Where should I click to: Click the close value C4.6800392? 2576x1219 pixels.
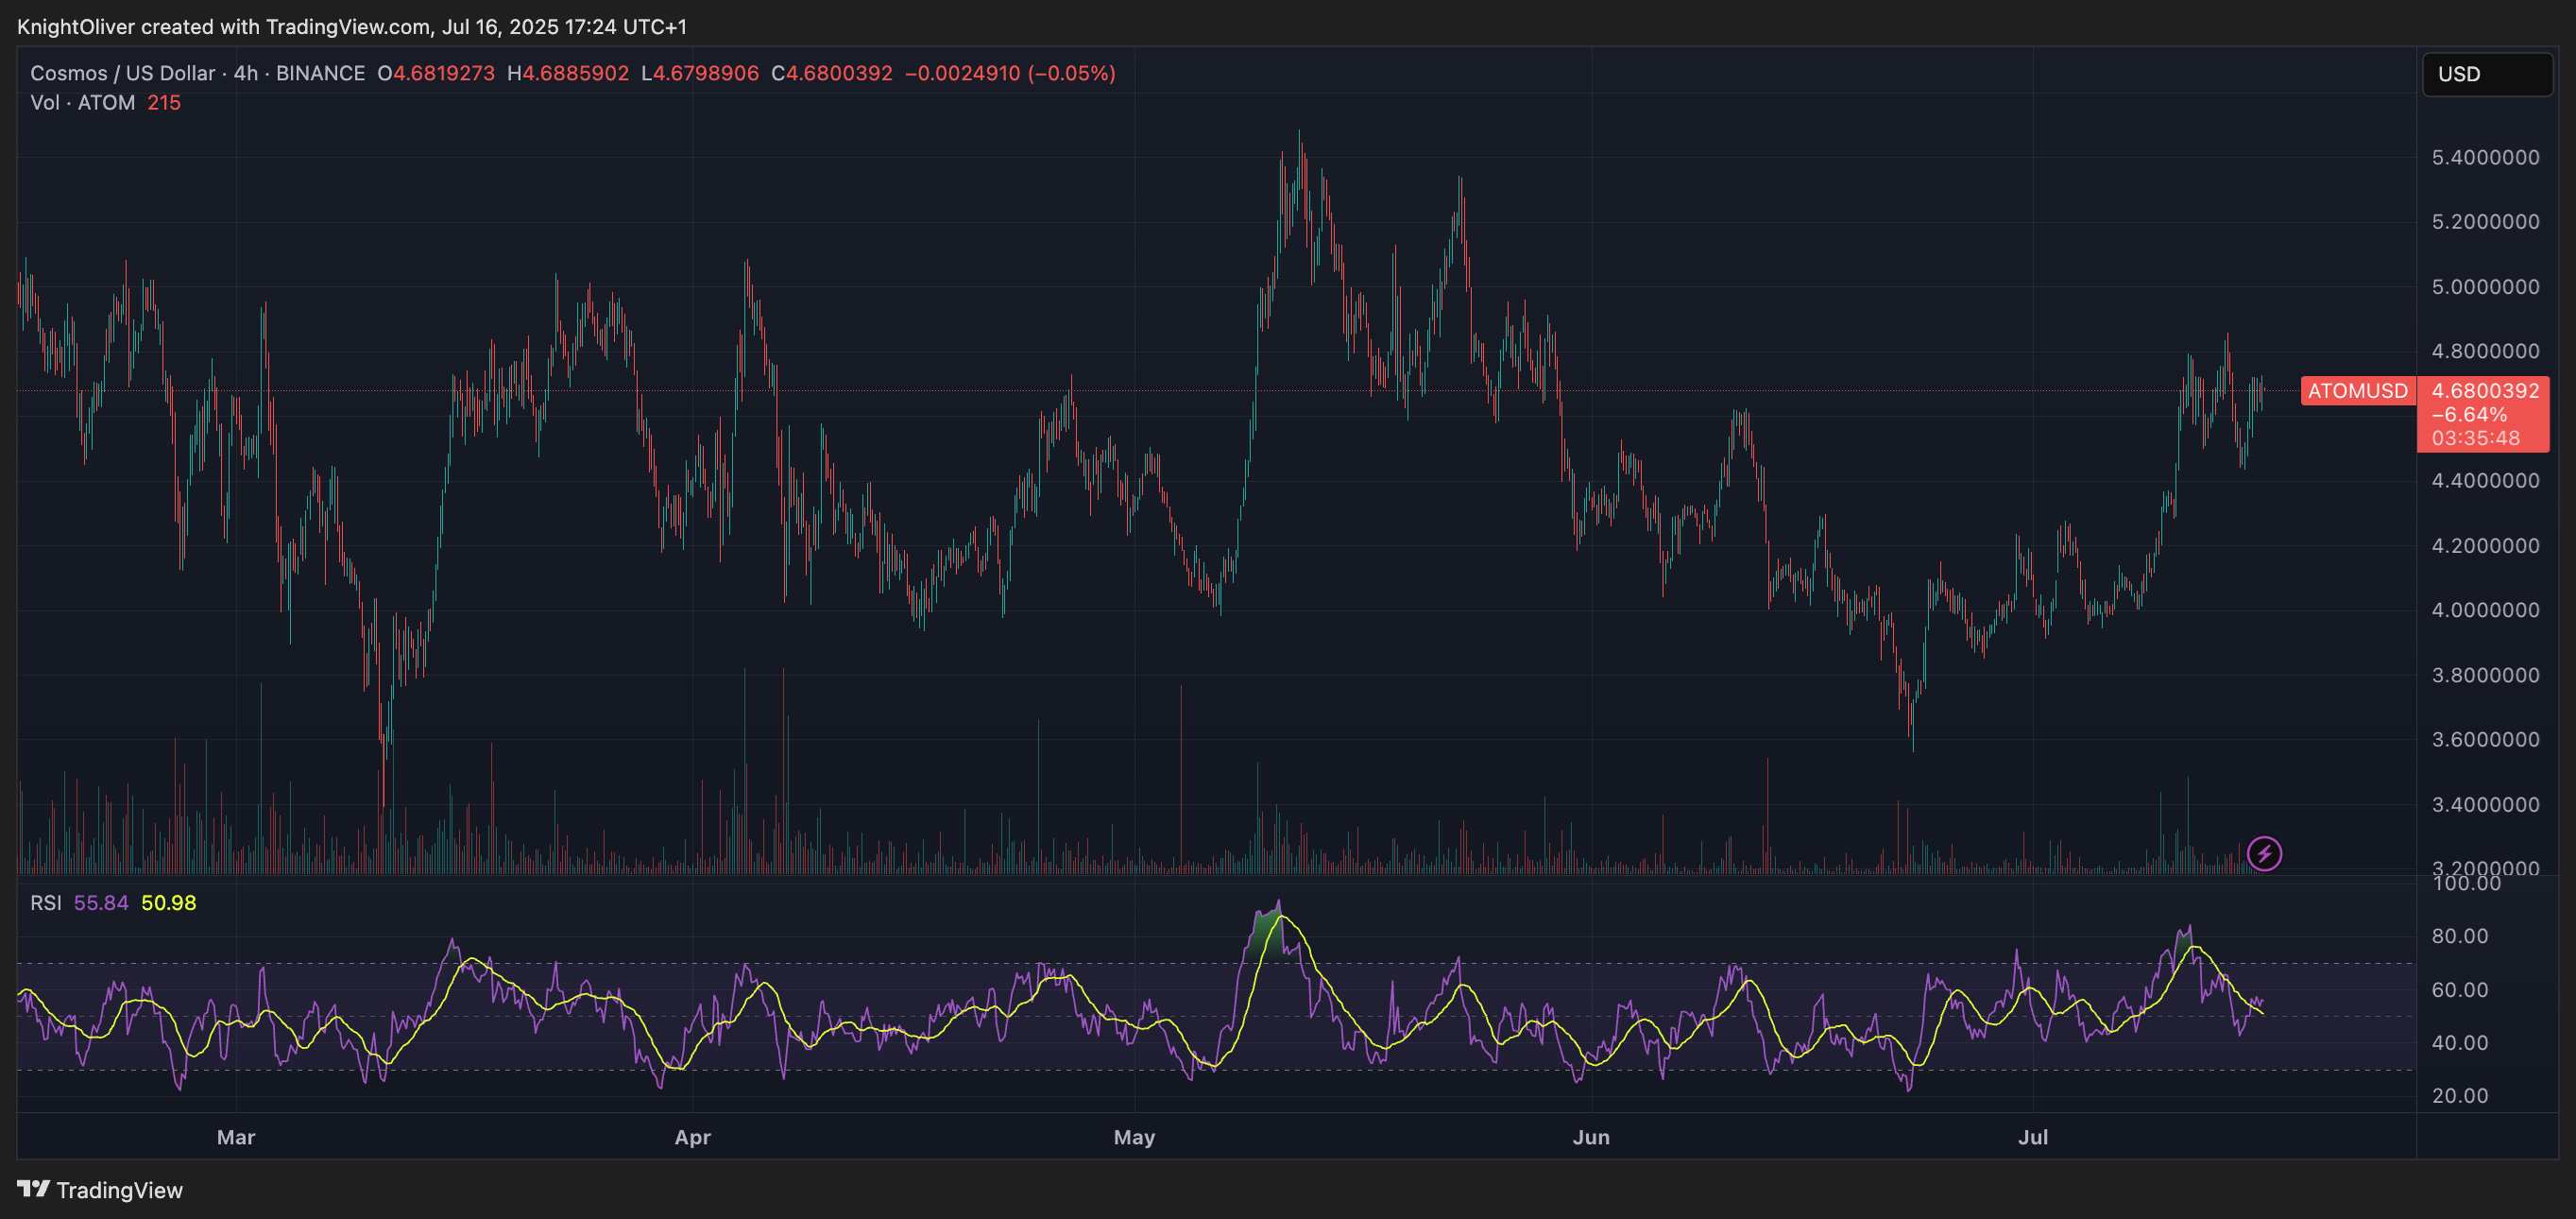[830, 73]
